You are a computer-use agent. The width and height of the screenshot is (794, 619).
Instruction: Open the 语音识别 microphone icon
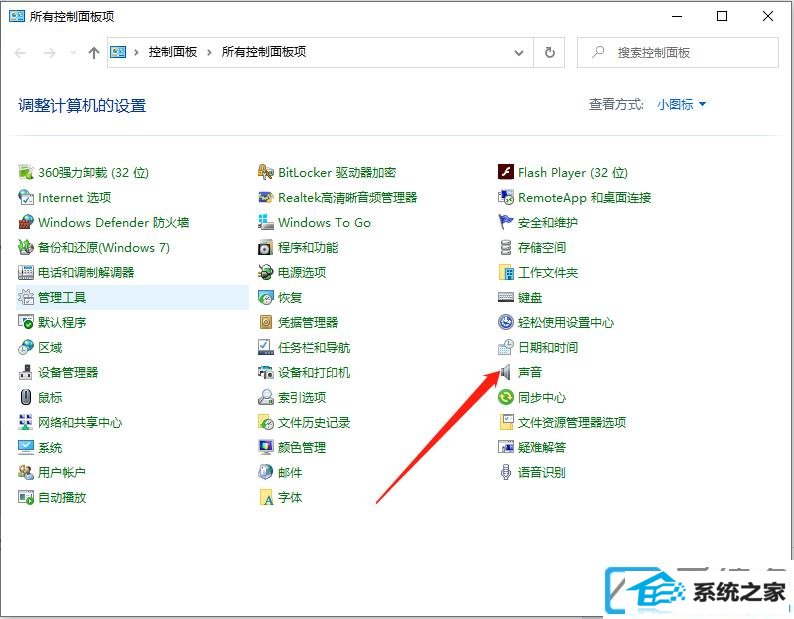coord(505,472)
